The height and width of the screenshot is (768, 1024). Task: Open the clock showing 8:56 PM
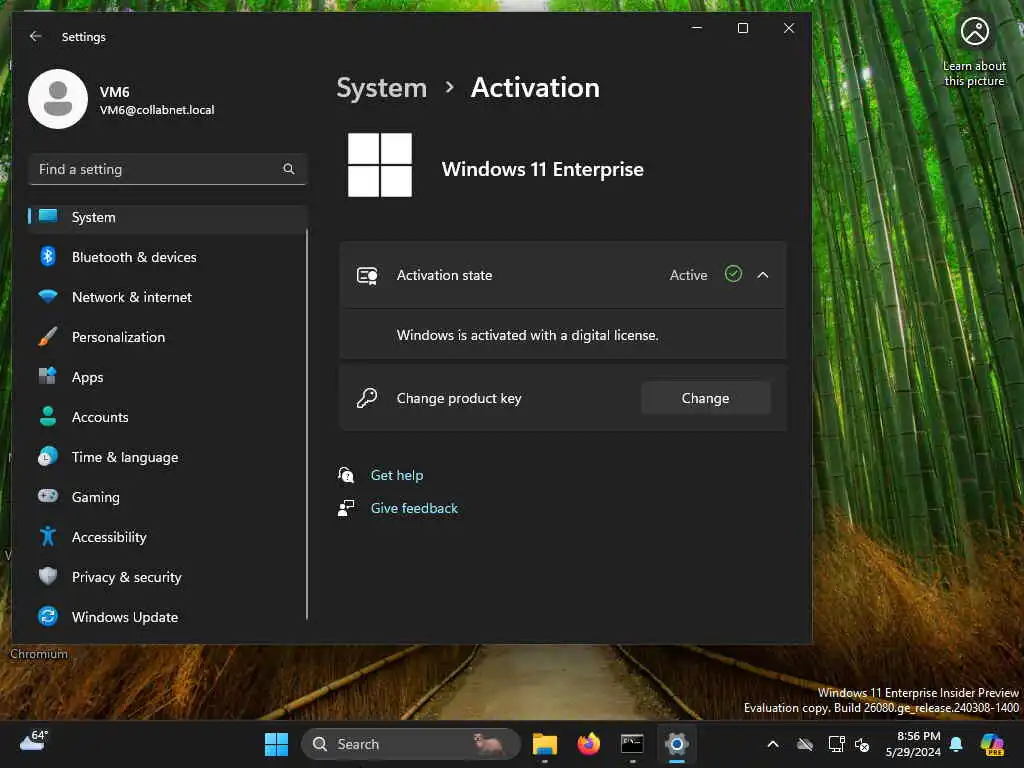click(x=913, y=744)
